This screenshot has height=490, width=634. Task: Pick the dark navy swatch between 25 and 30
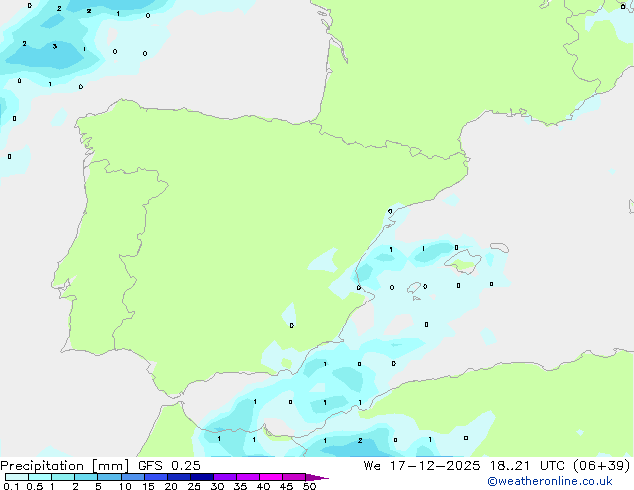pos(202,477)
